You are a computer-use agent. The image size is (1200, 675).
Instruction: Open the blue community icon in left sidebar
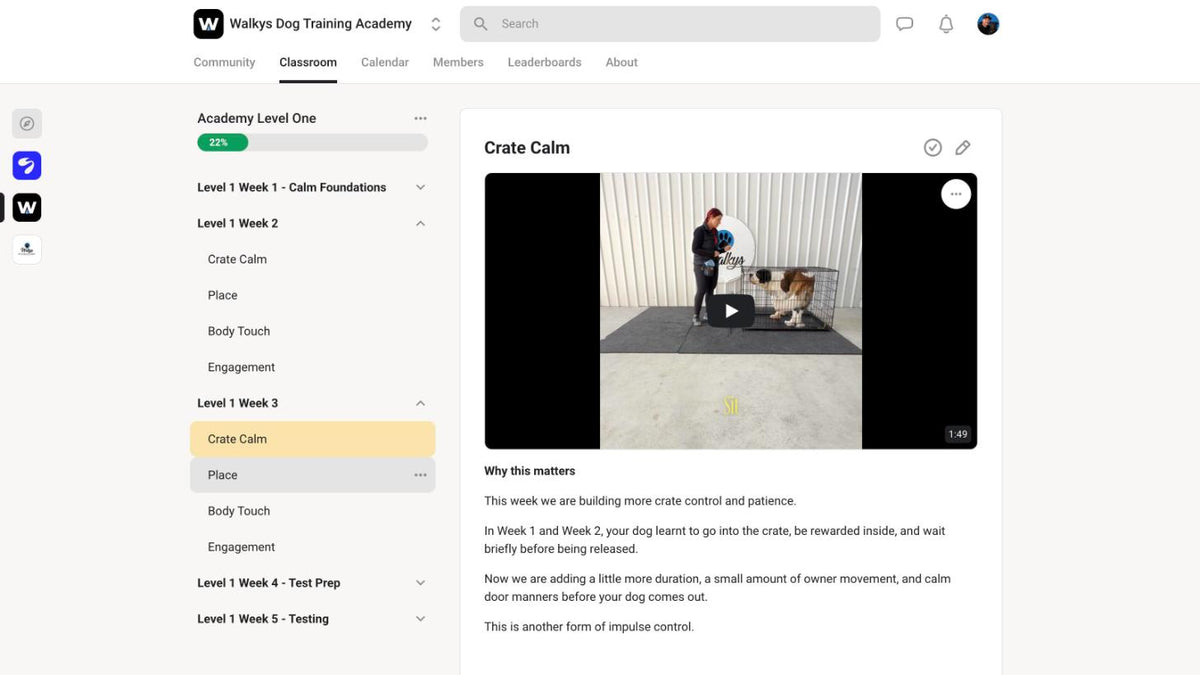click(27, 165)
